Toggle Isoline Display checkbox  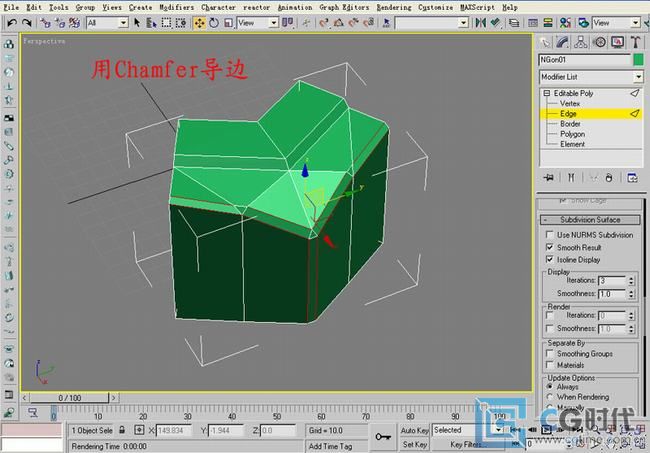point(551,259)
